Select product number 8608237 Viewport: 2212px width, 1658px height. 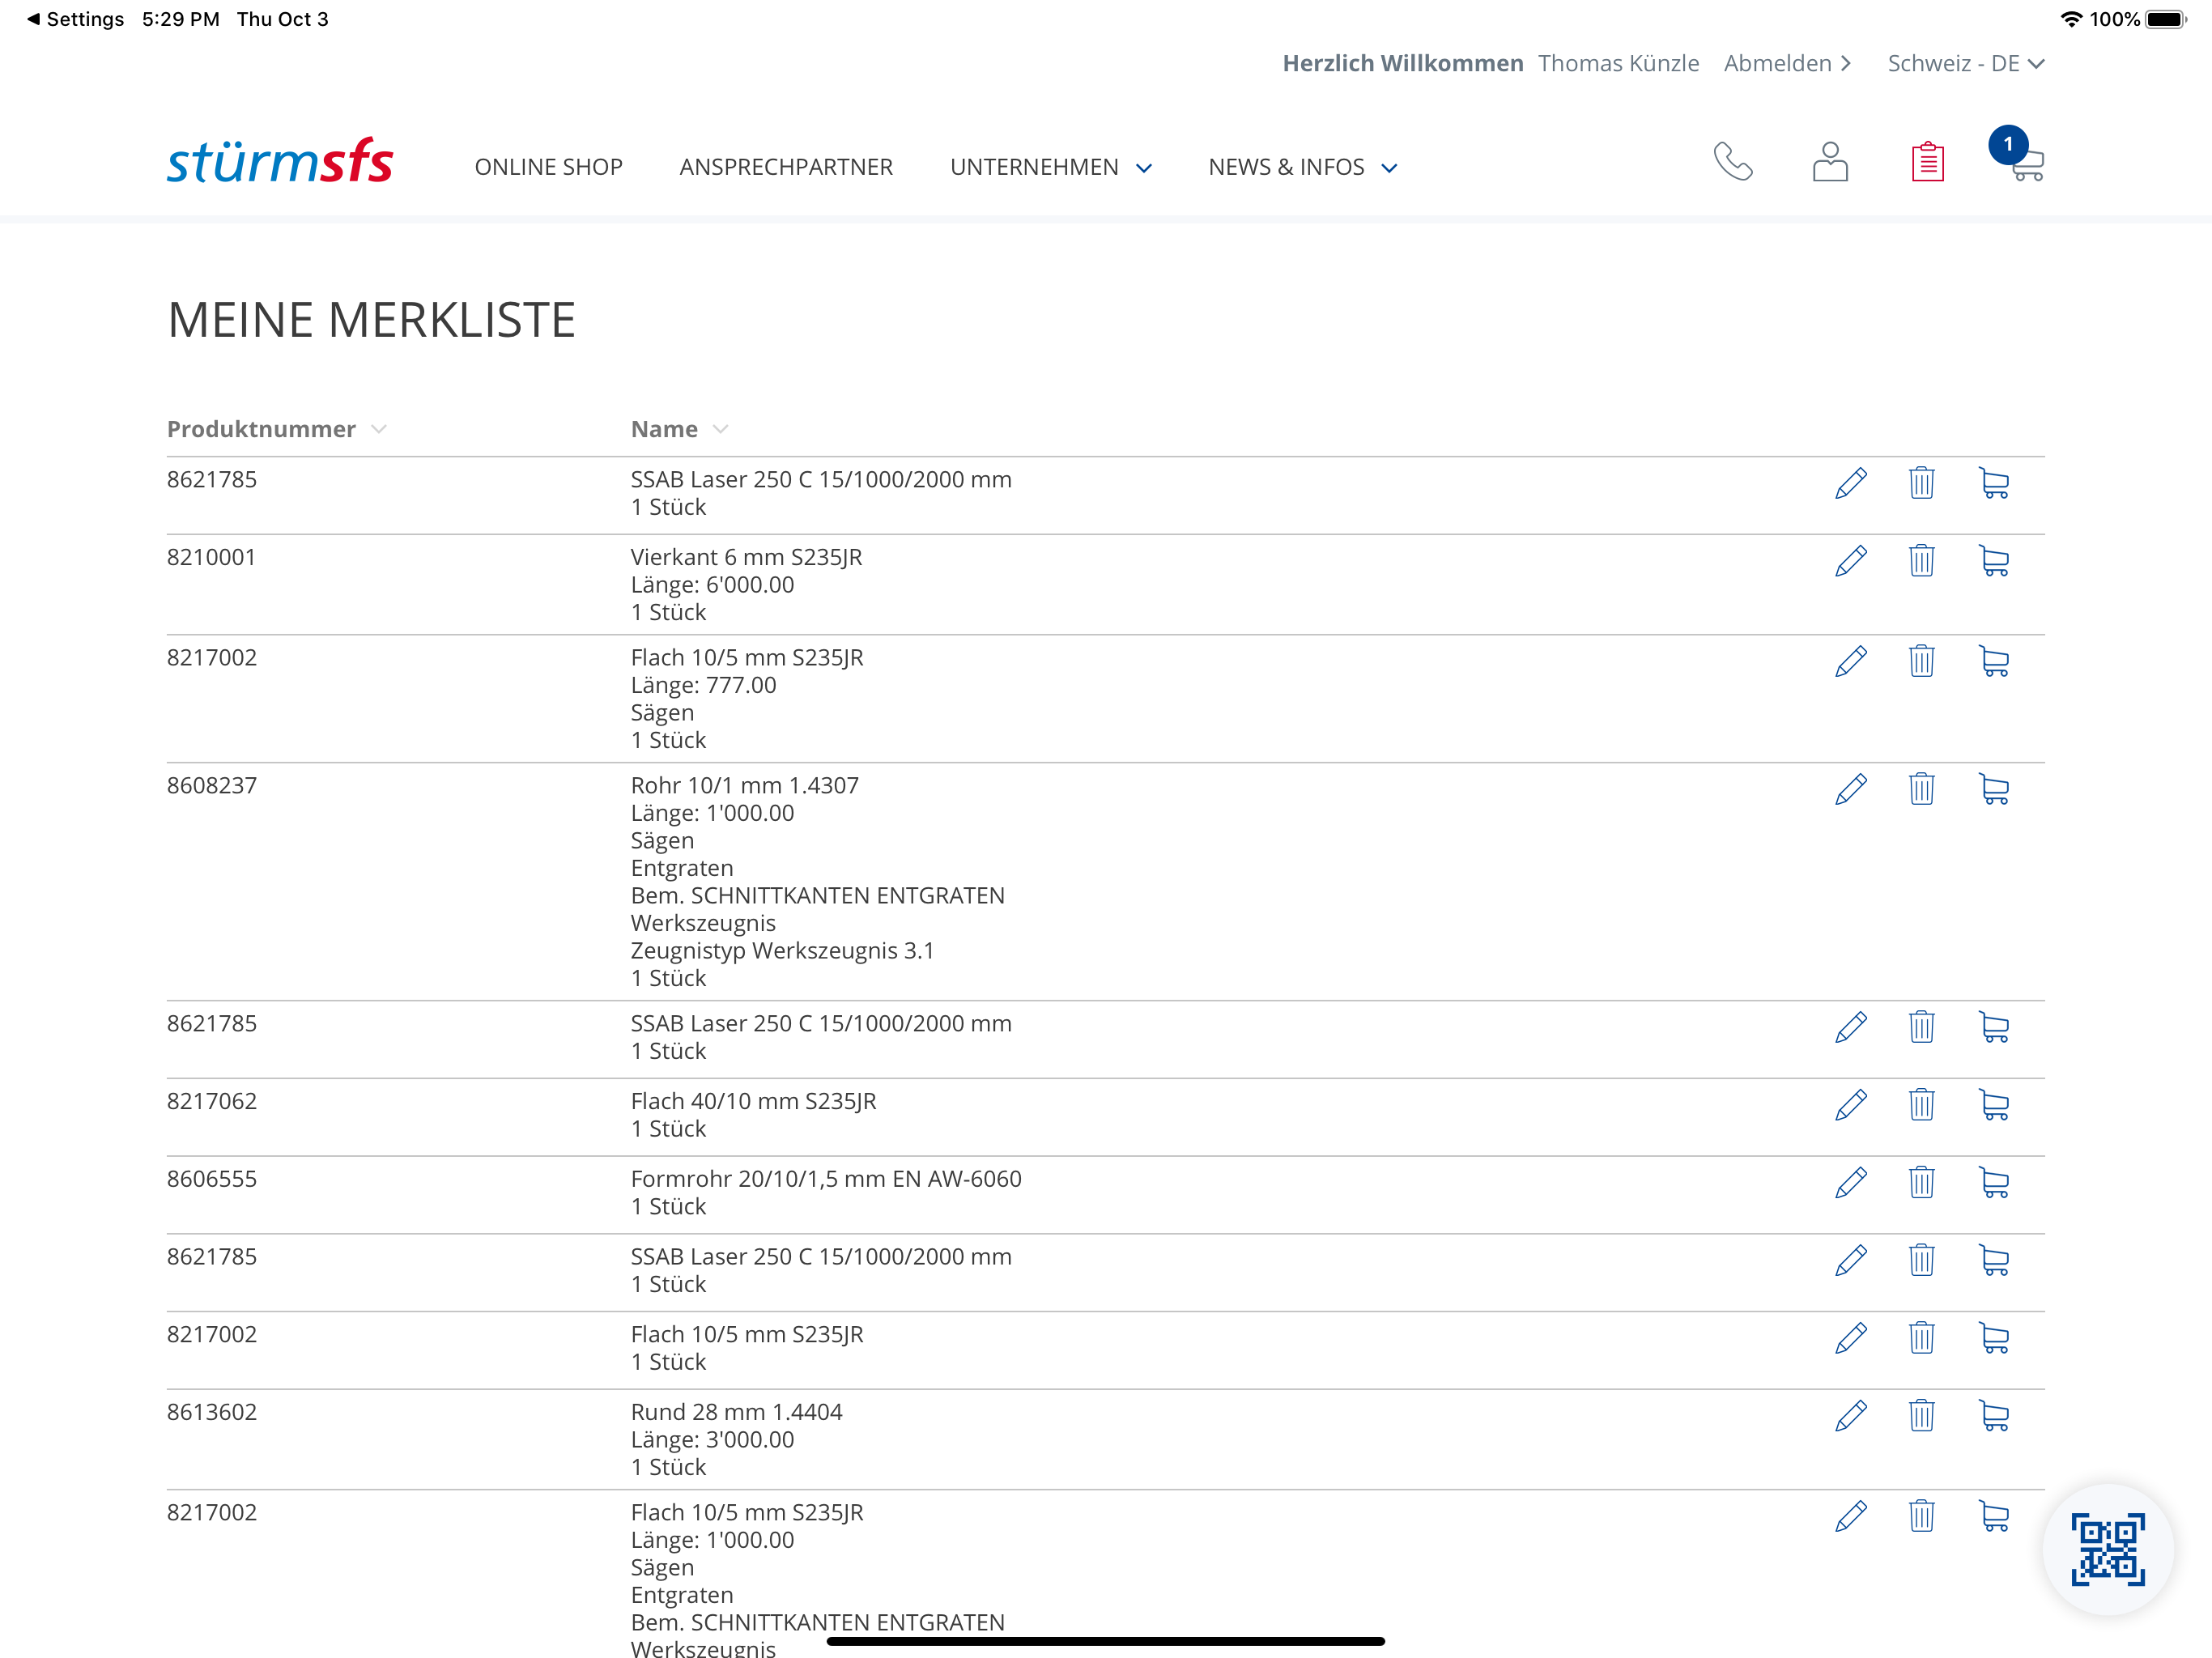[211, 785]
